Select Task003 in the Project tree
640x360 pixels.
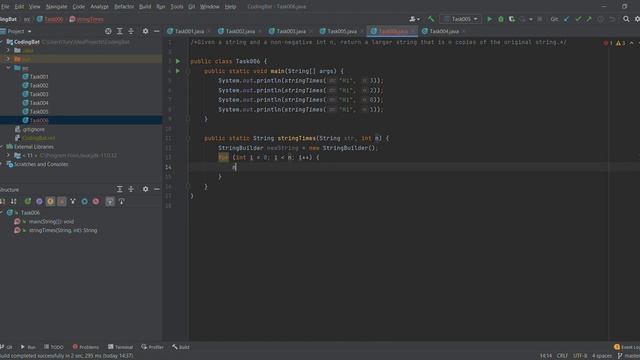(39, 94)
